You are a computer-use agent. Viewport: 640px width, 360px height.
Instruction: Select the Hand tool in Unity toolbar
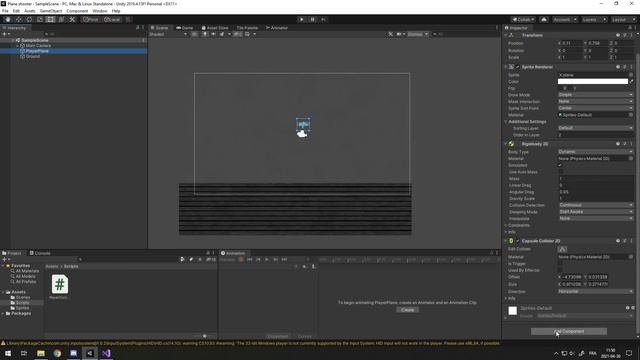[x=8, y=20]
